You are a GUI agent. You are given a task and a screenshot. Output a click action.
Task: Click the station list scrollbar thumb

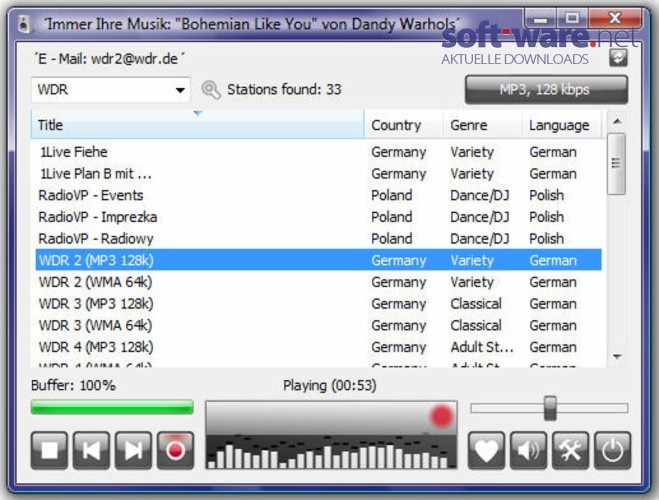tap(617, 164)
